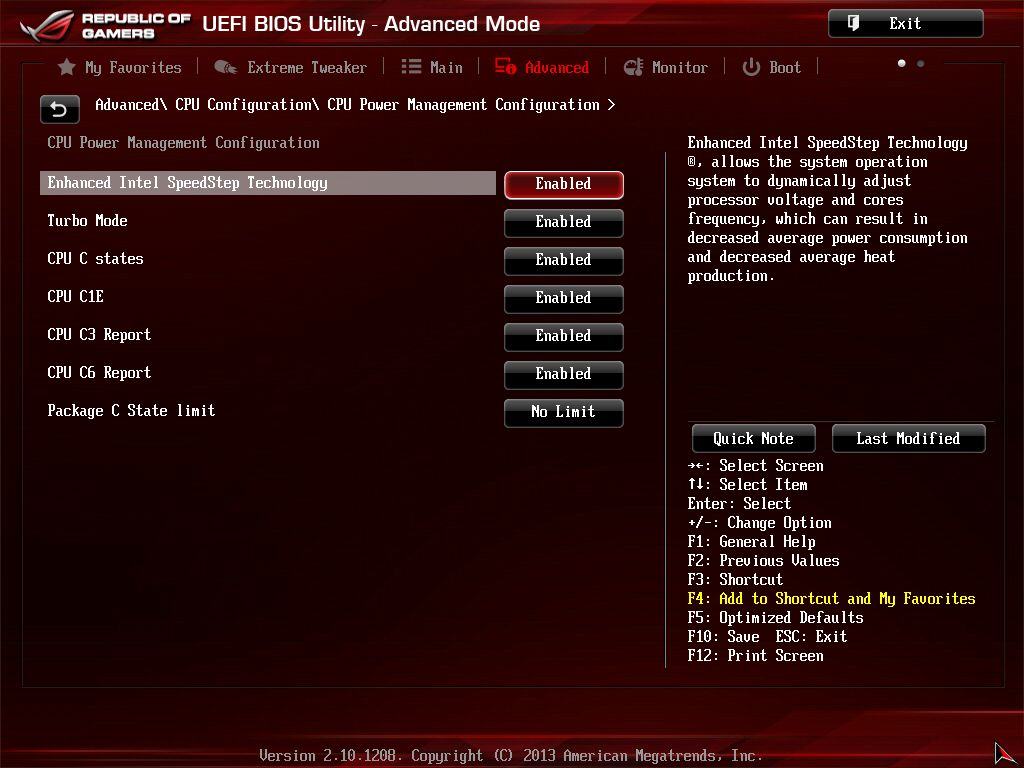Select the Advanced tab label
The height and width of the screenshot is (768, 1024).
tap(557, 67)
